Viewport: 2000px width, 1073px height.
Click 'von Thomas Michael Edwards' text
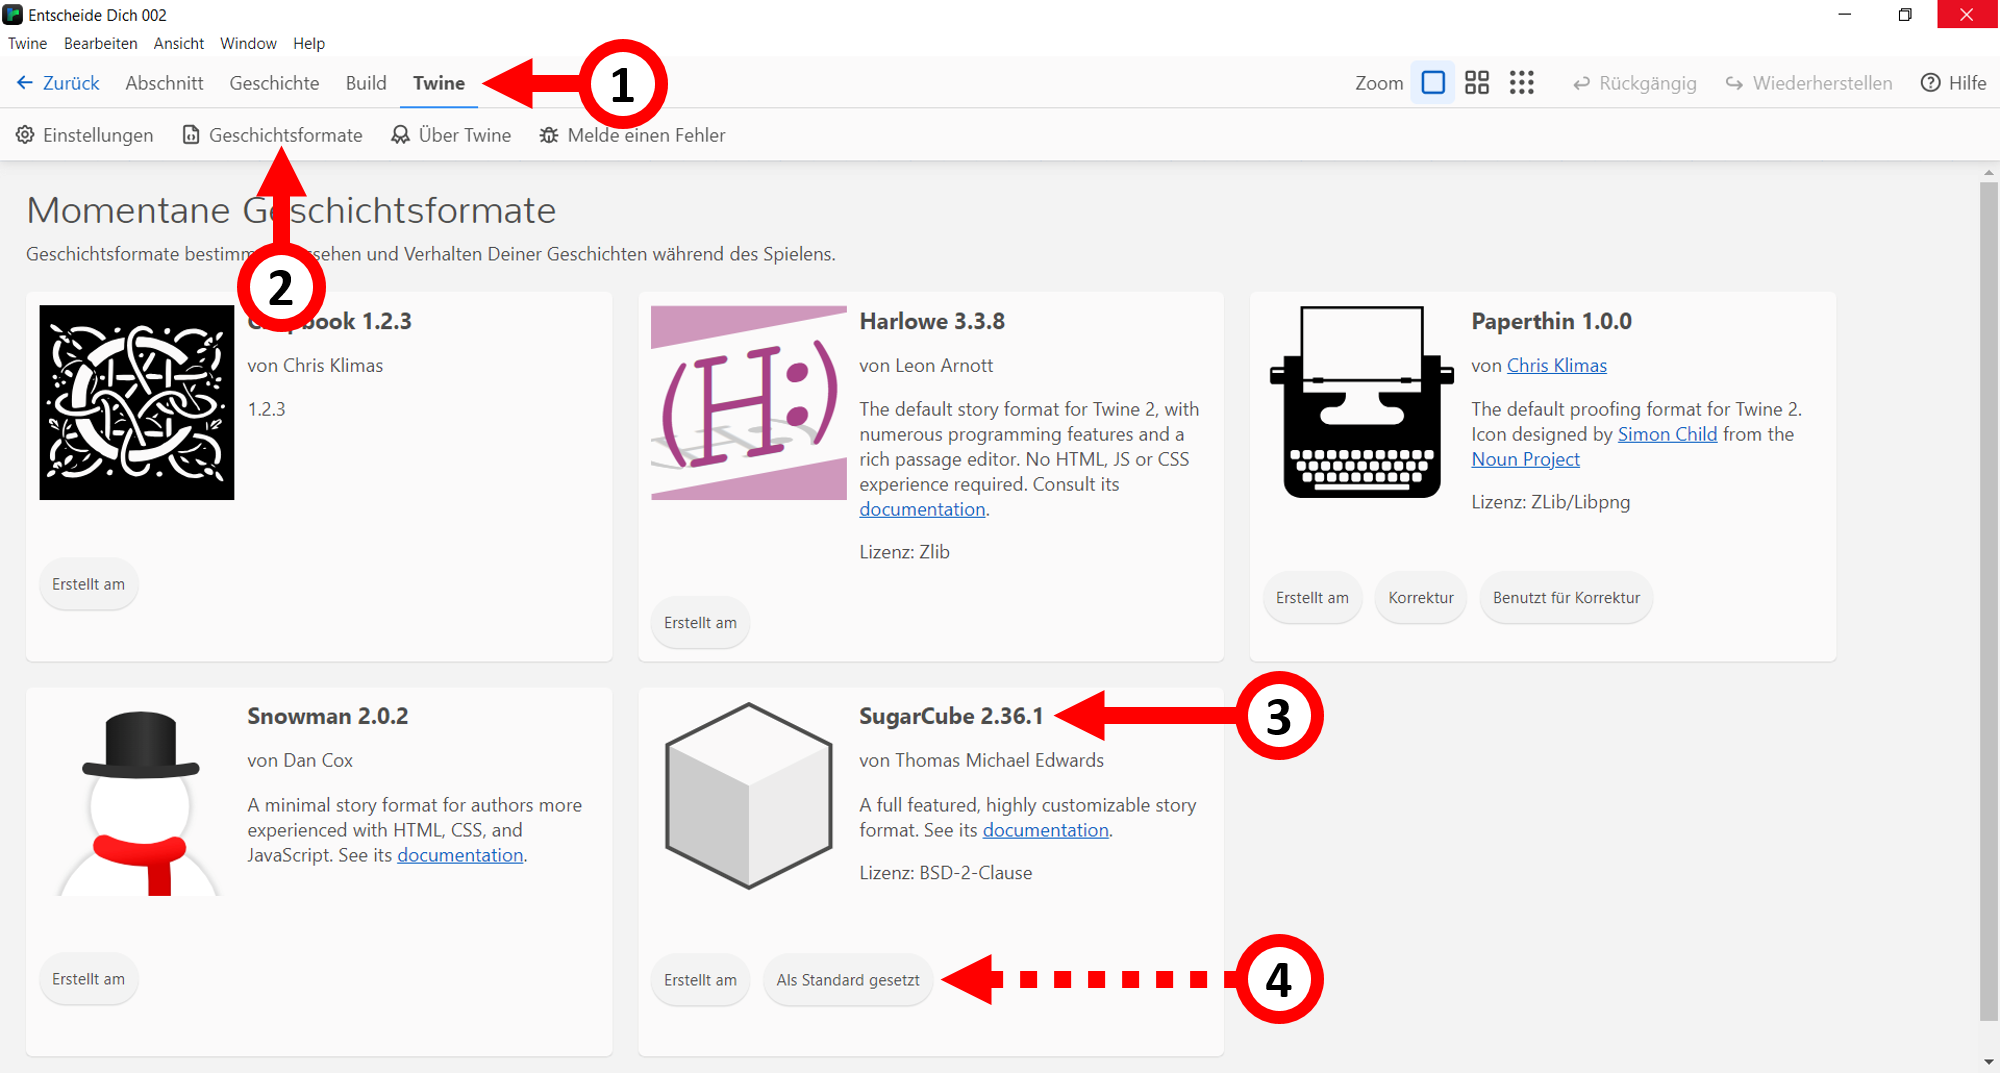[x=981, y=761]
